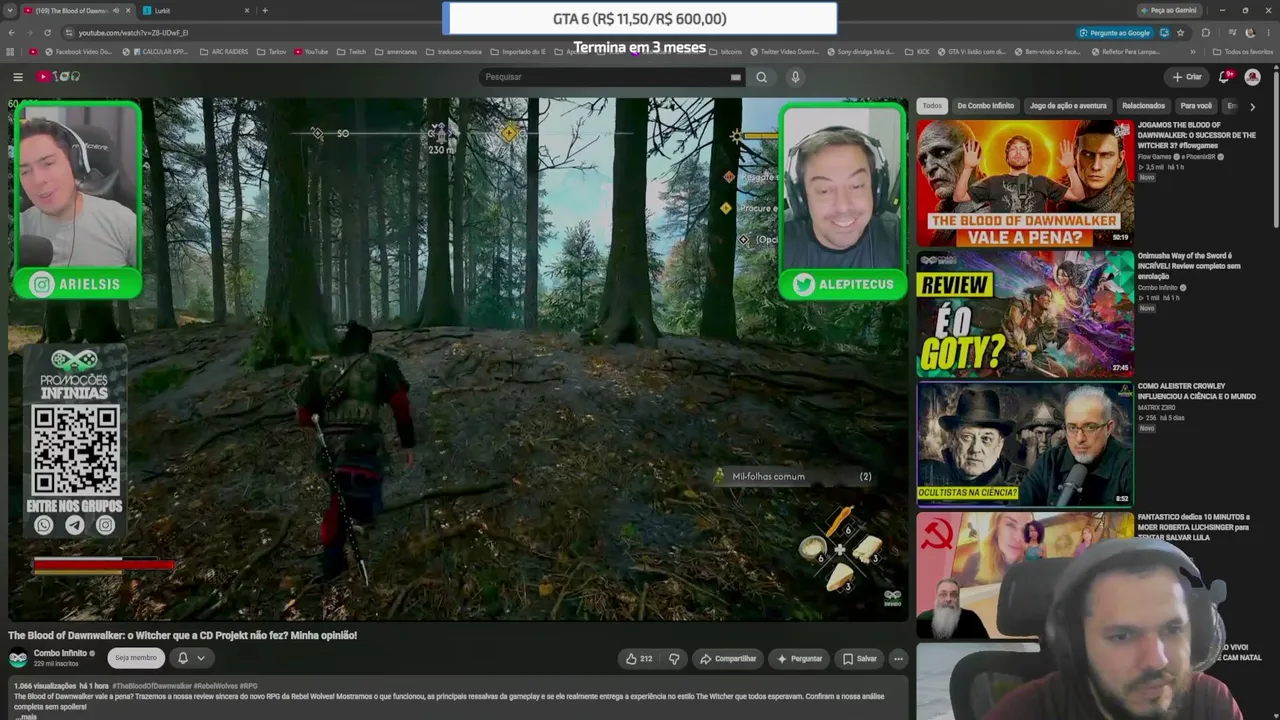Viewport: 1280px width, 720px height.
Task: Select the Relacionados chip
Action: (1143, 106)
